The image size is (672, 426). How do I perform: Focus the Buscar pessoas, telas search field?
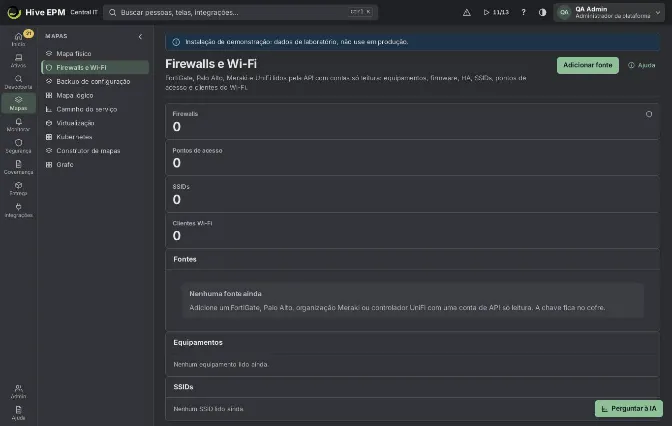pos(240,12)
